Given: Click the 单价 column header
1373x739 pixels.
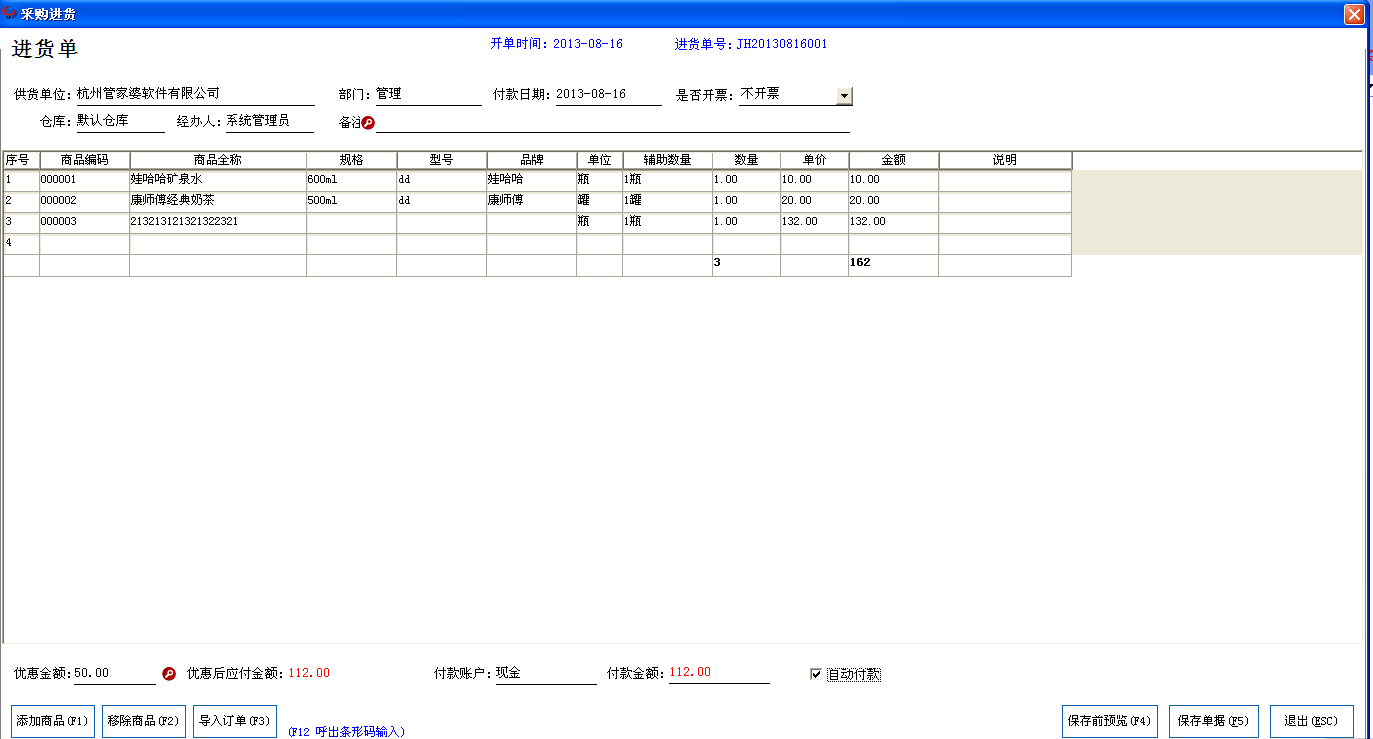Looking at the screenshot, I should click(x=815, y=160).
